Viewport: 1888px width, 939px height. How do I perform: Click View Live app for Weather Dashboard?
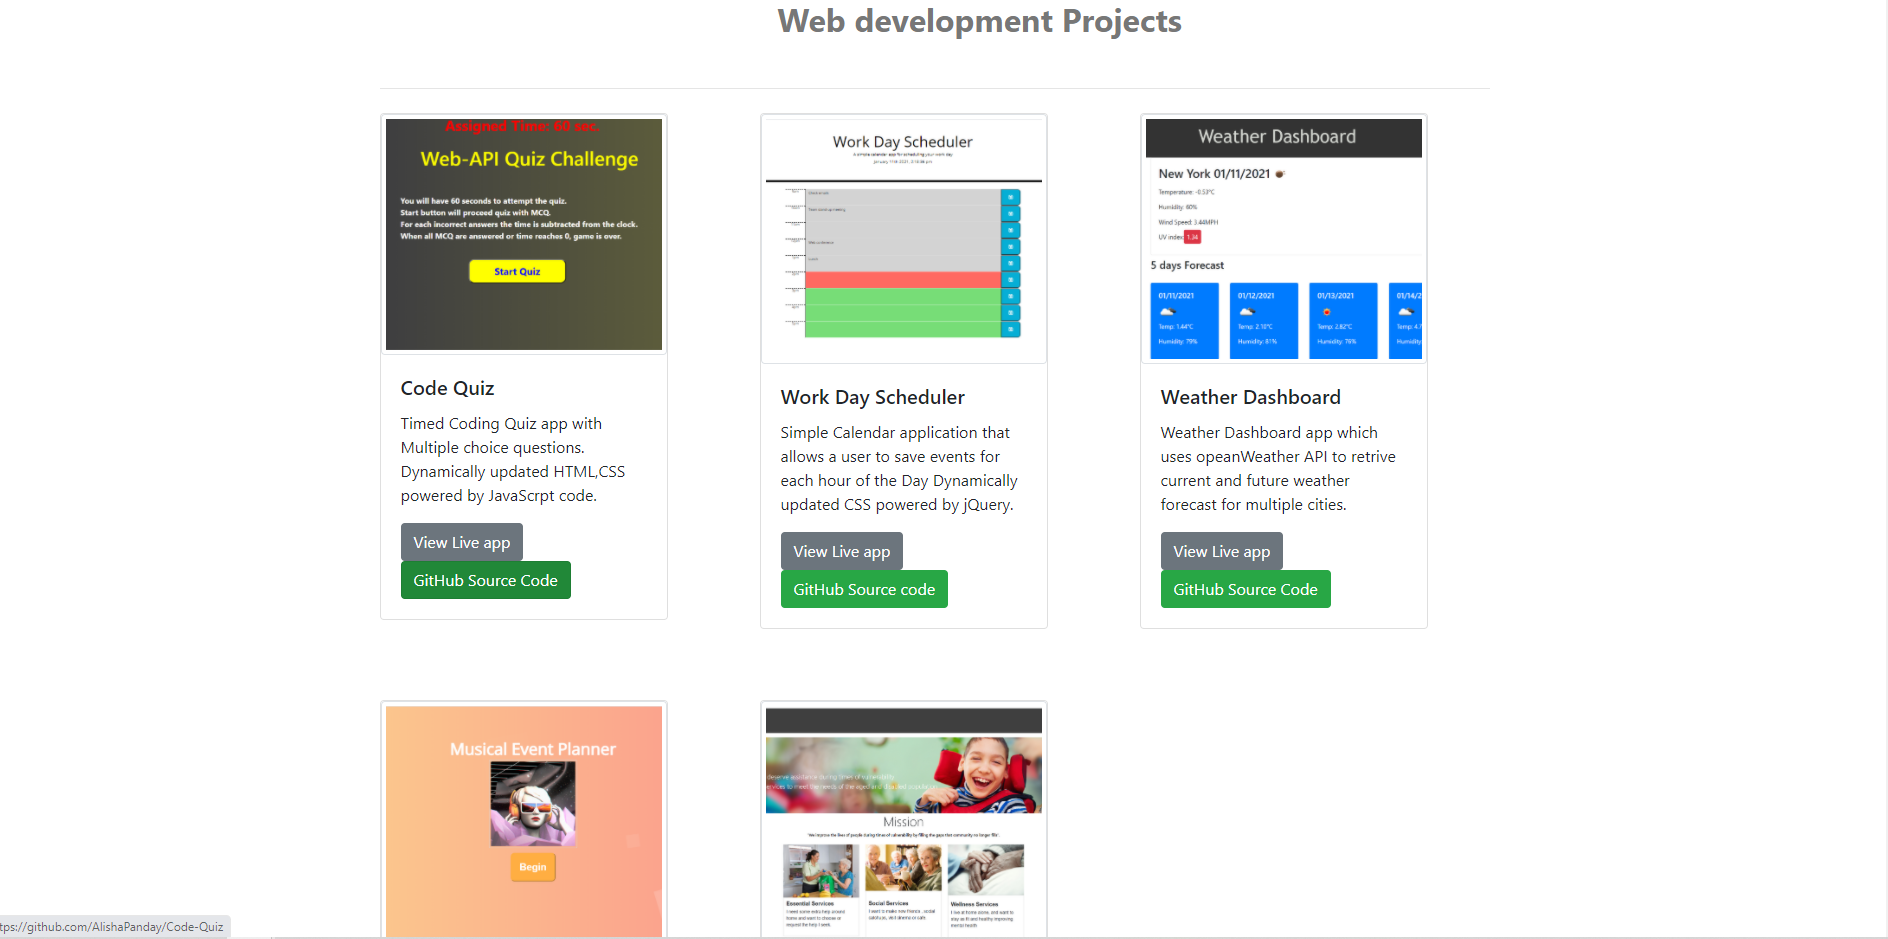click(x=1221, y=551)
